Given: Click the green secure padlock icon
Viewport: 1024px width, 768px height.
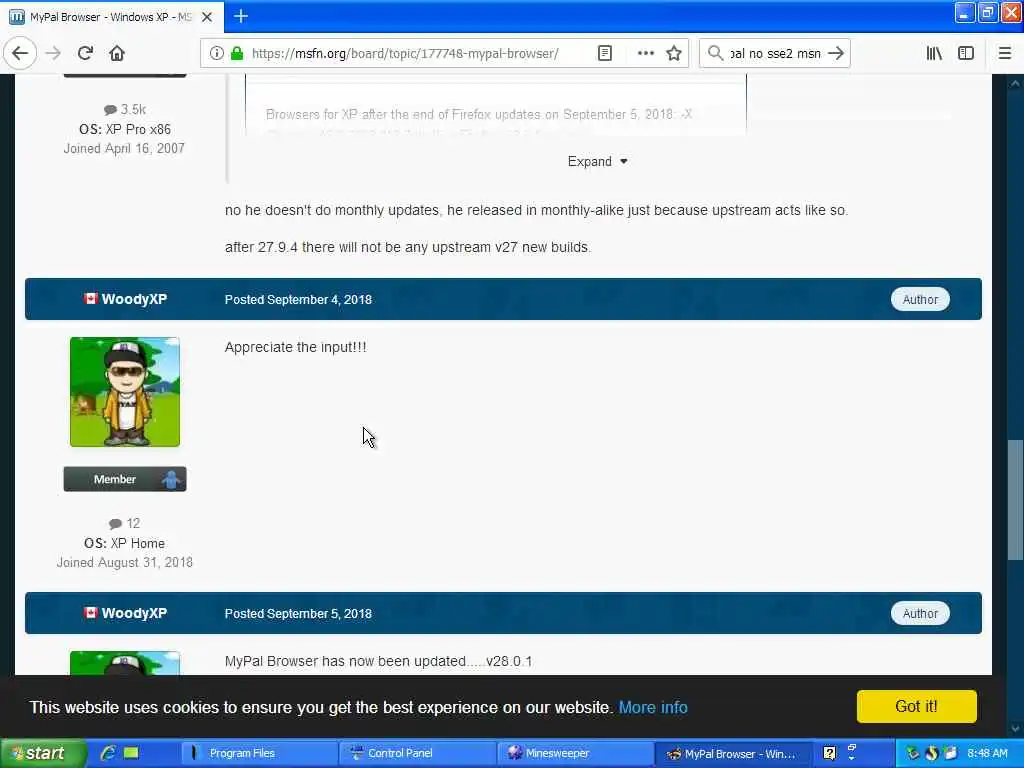Looking at the screenshot, I should [x=237, y=54].
